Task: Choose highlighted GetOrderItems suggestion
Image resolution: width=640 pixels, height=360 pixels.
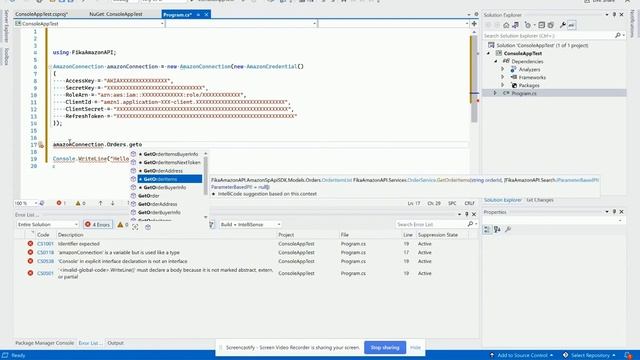Action: tap(170, 179)
